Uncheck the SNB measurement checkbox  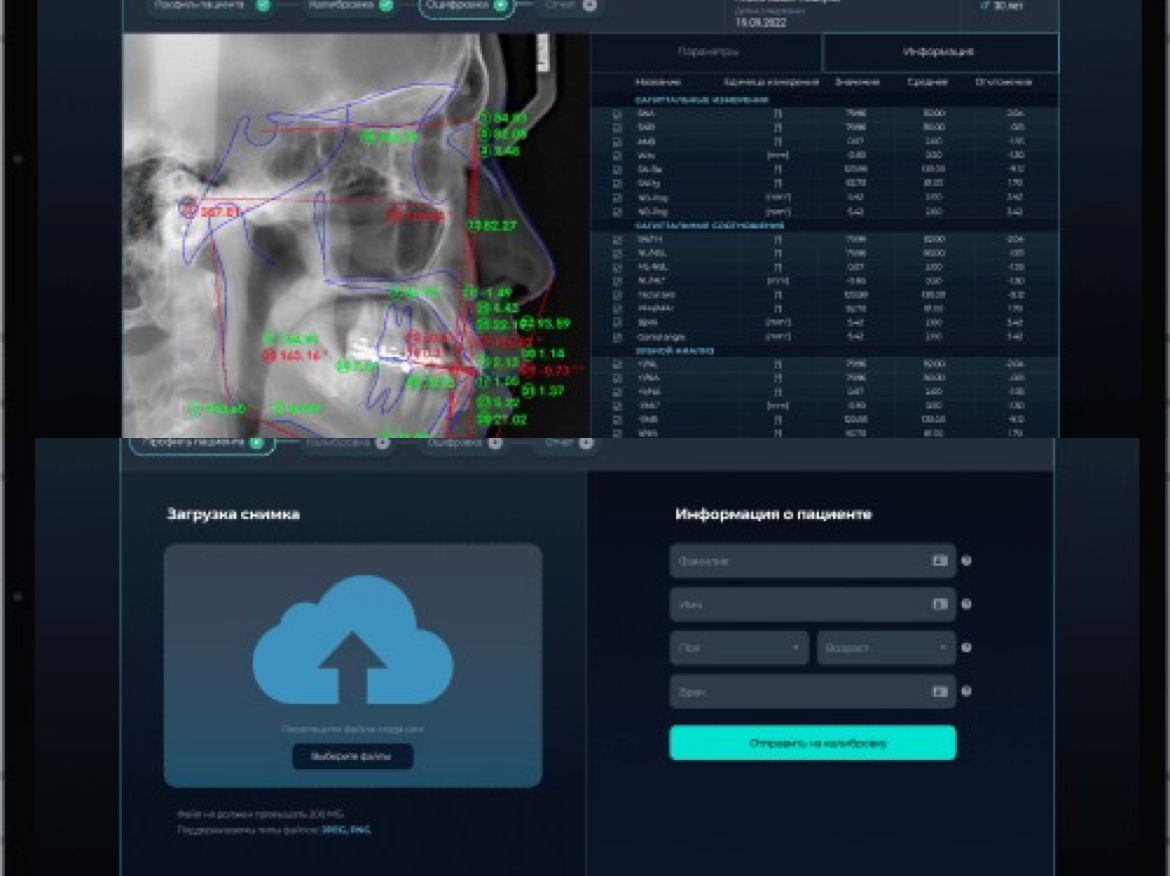tap(617, 128)
